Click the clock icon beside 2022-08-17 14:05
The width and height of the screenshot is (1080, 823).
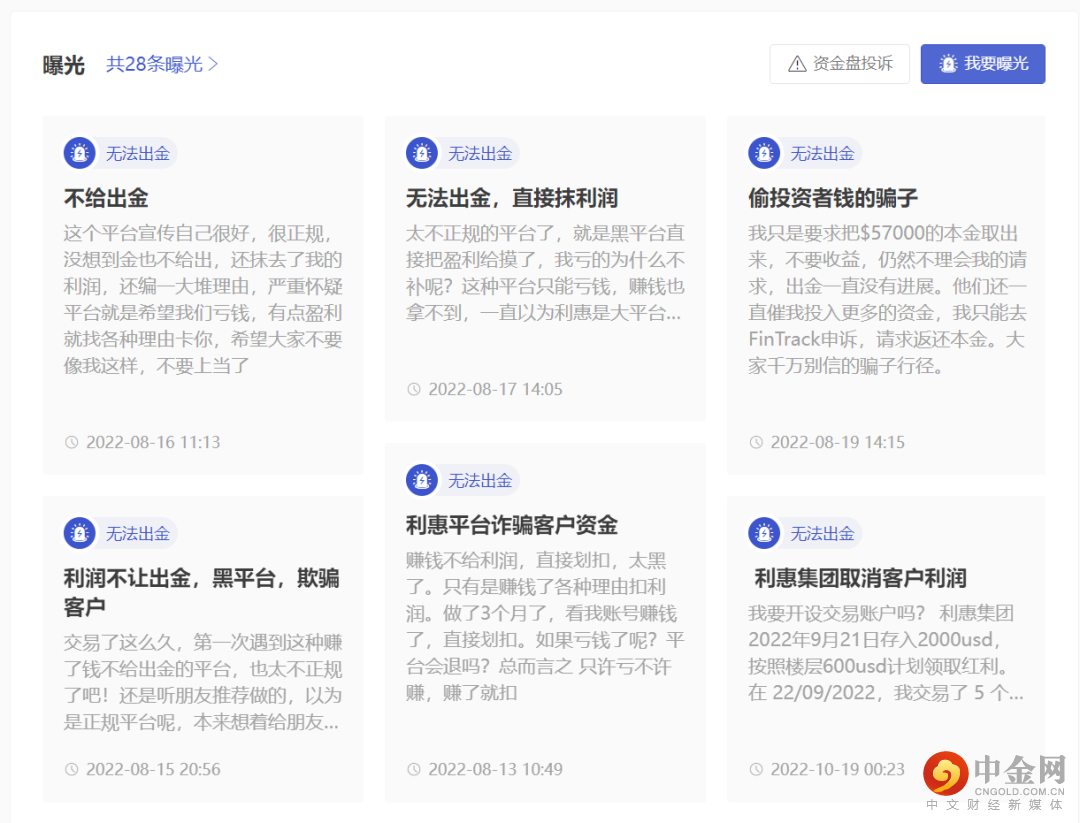[x=414, y=389]
